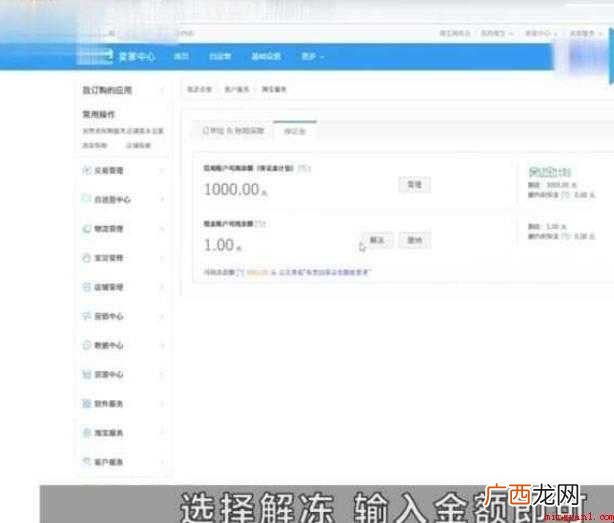Click the 交易管理 sidebar icon
This screenshot has height=523, width=614.
86,170
